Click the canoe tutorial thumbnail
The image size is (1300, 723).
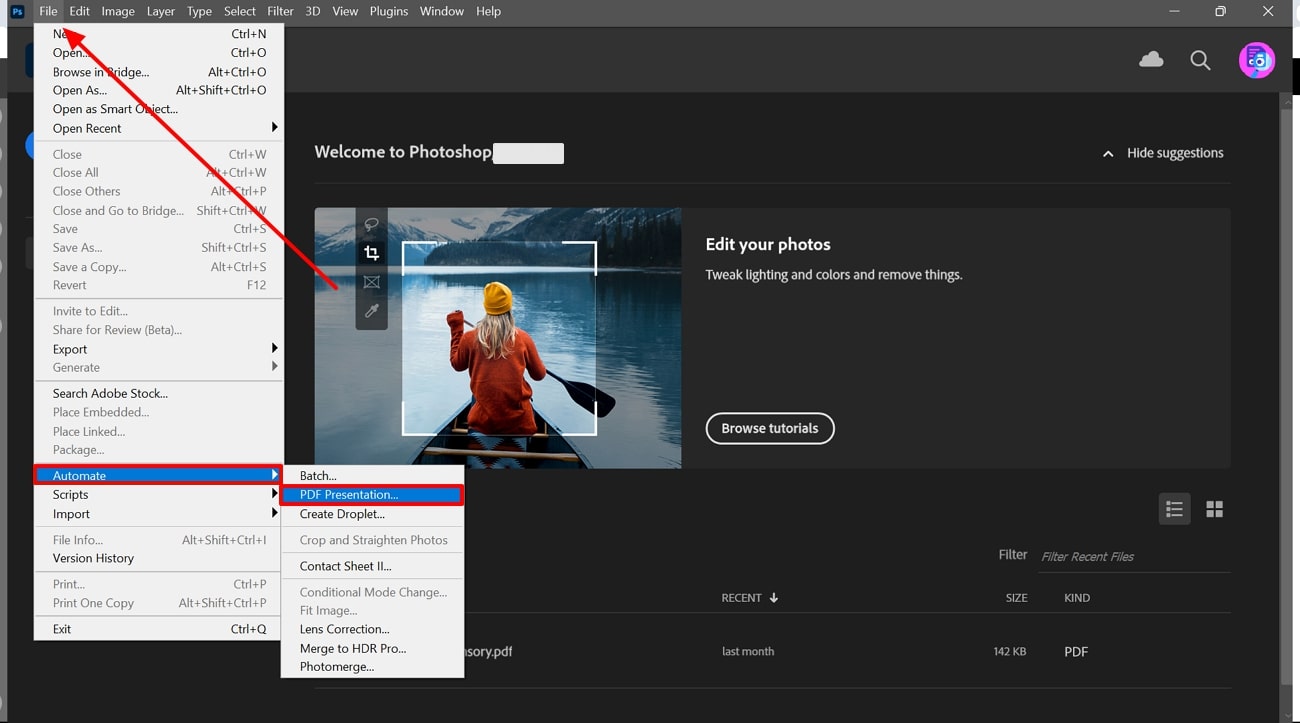click(x=498, y=338)
